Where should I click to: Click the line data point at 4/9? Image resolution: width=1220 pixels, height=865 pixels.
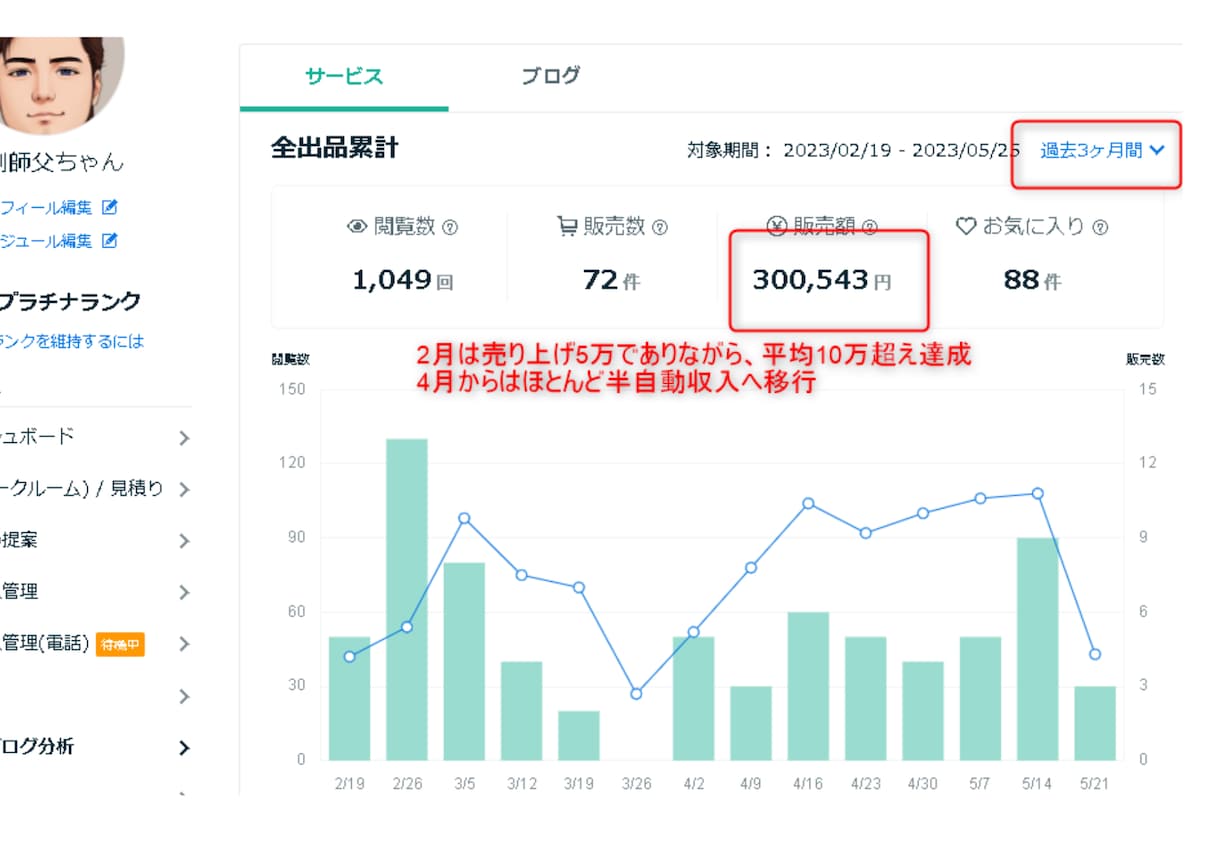pyautogui.click(x=751, y=568)
